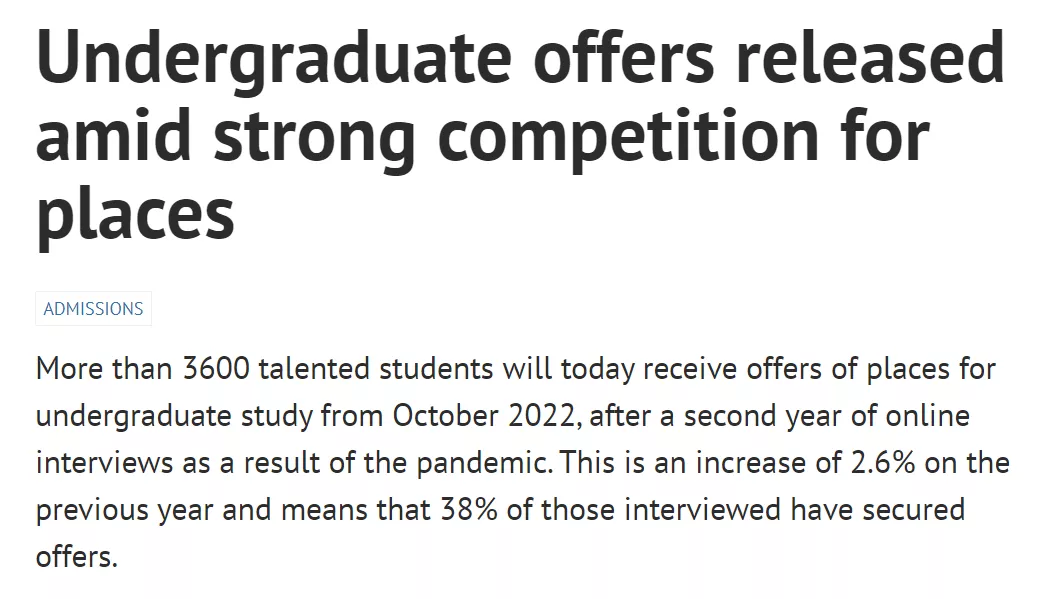
Task: Click the last word "offers." of the paragraph
Action: coord(77,557)
